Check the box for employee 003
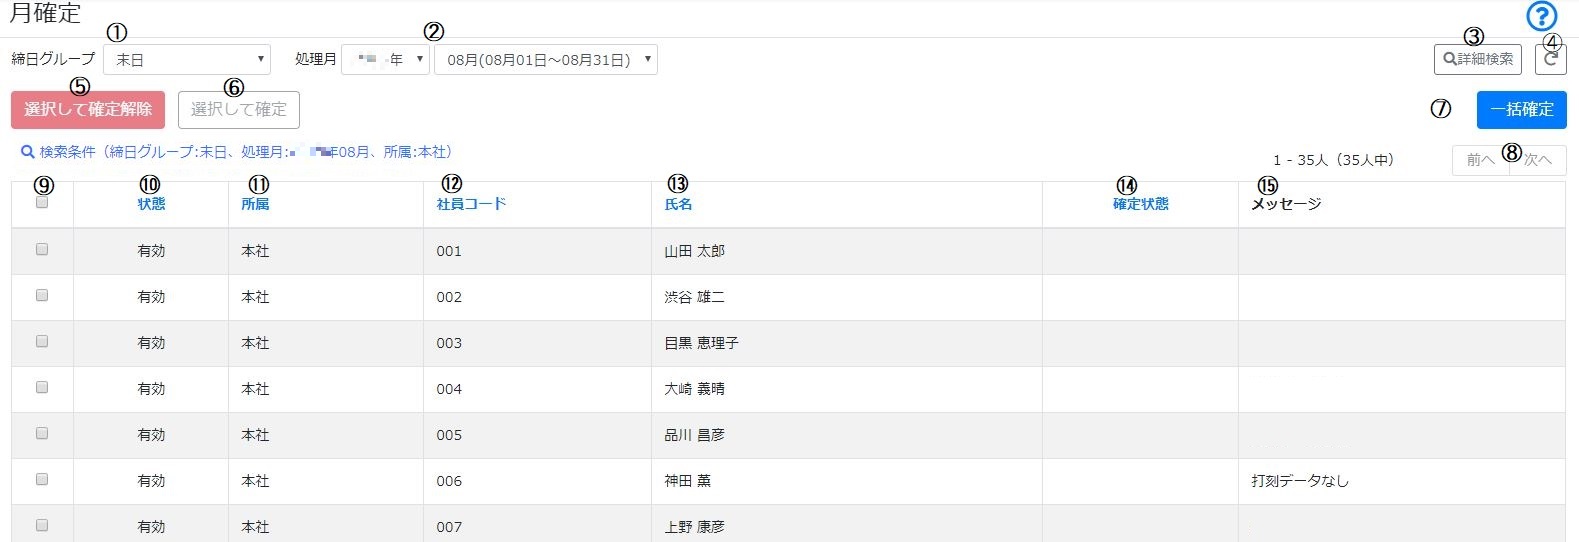Image resolution: width=1579 pixels, height=542 pixels. point(42,341)
